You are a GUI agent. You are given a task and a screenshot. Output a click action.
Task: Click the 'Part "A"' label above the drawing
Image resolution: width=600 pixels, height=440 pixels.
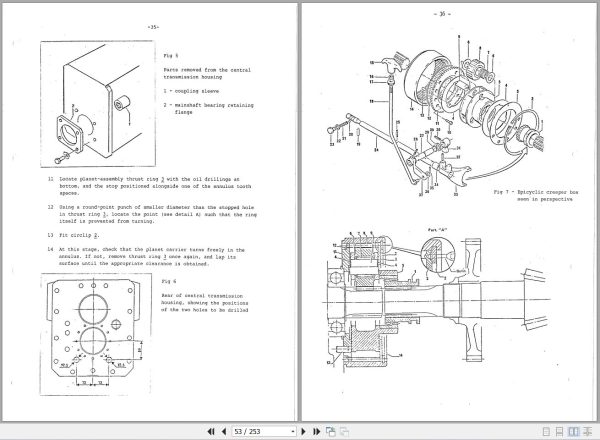437,230
